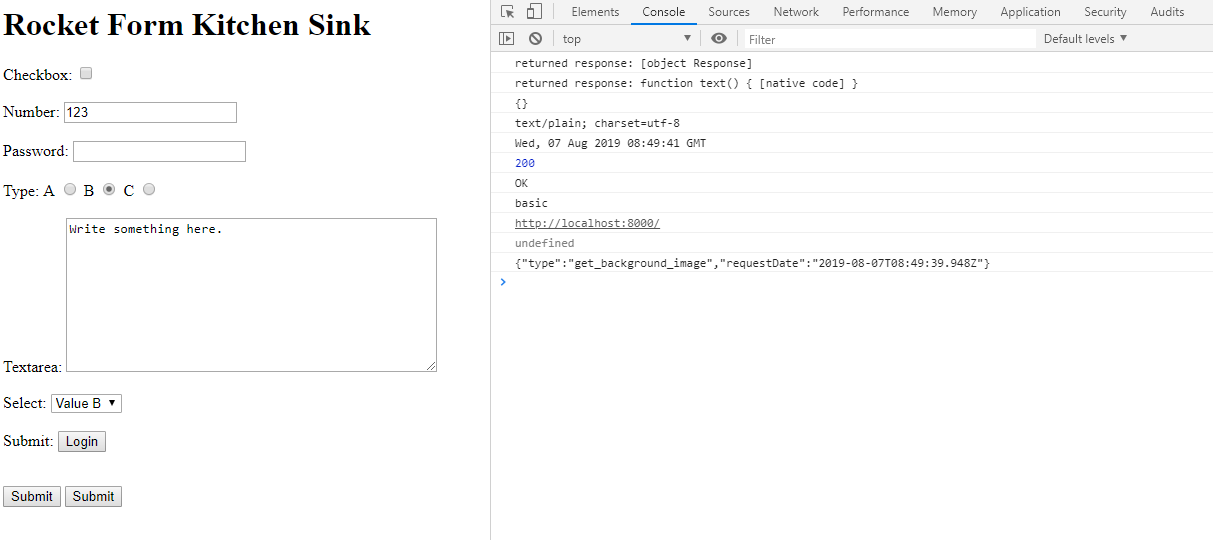Focus the console Filter field
The width and height of the screenshot is (1213, 540).
(890, 39)
